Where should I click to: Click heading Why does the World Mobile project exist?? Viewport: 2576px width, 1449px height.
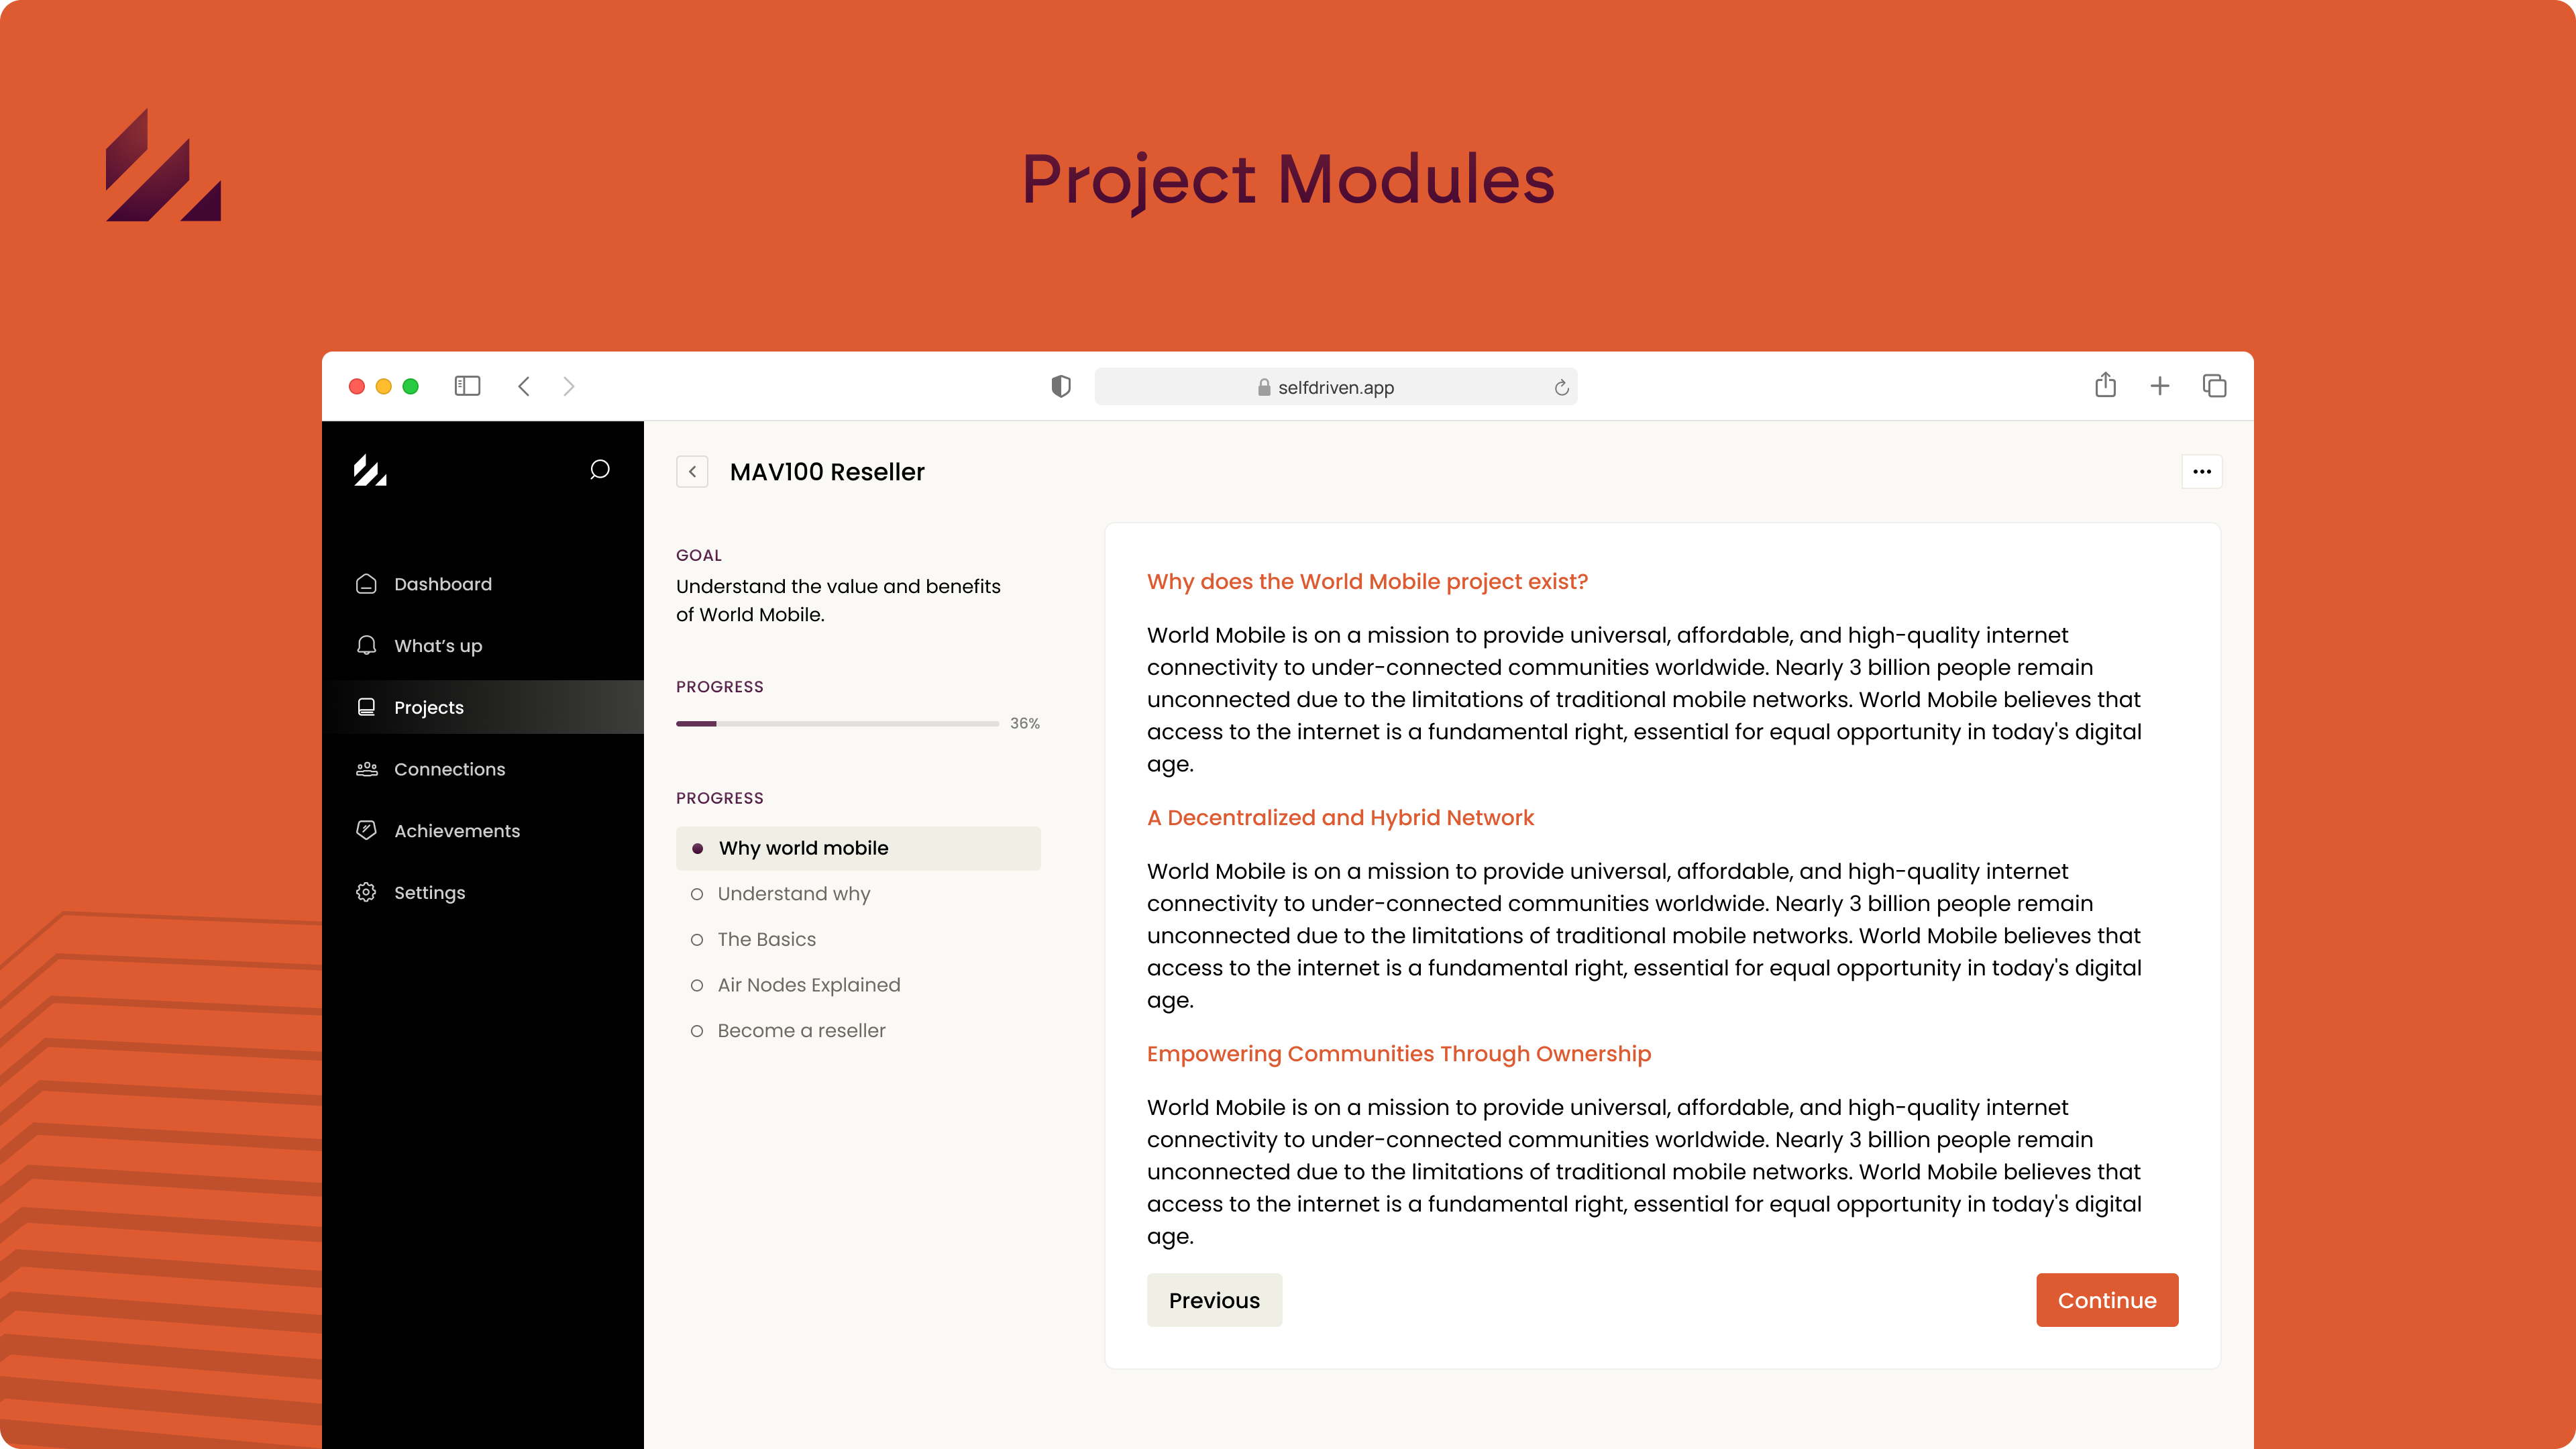(x=1367, y=582)
